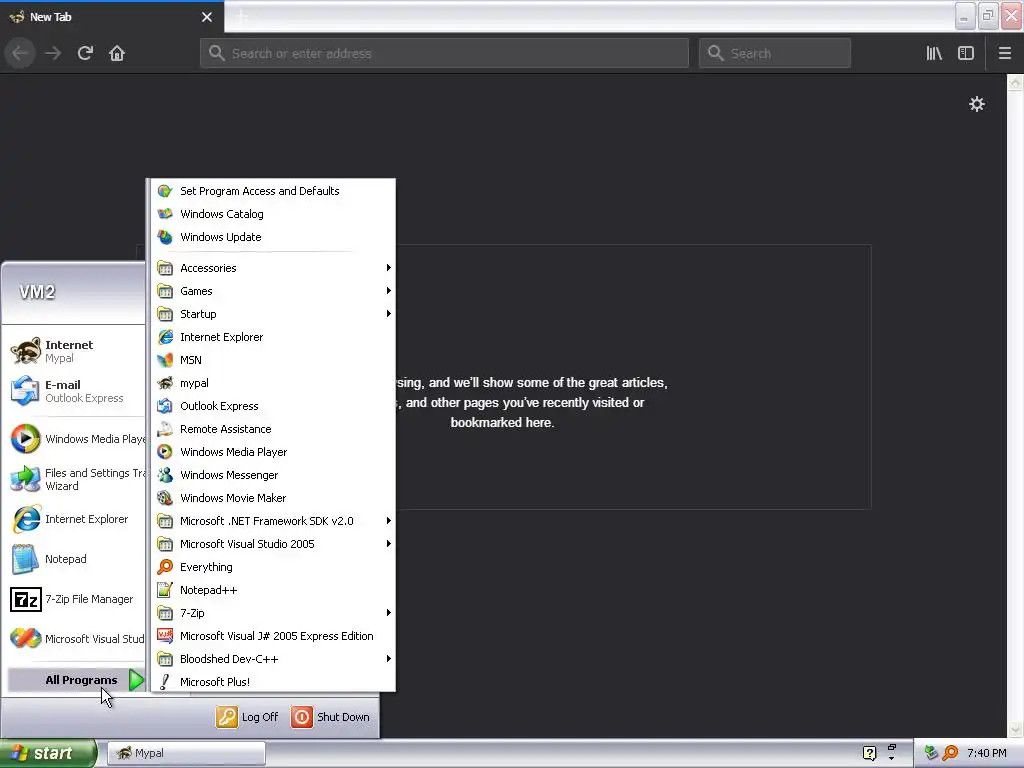Open Windows Messenger
The height and width of the screenshot is (768, 1024).
point(273,475)
